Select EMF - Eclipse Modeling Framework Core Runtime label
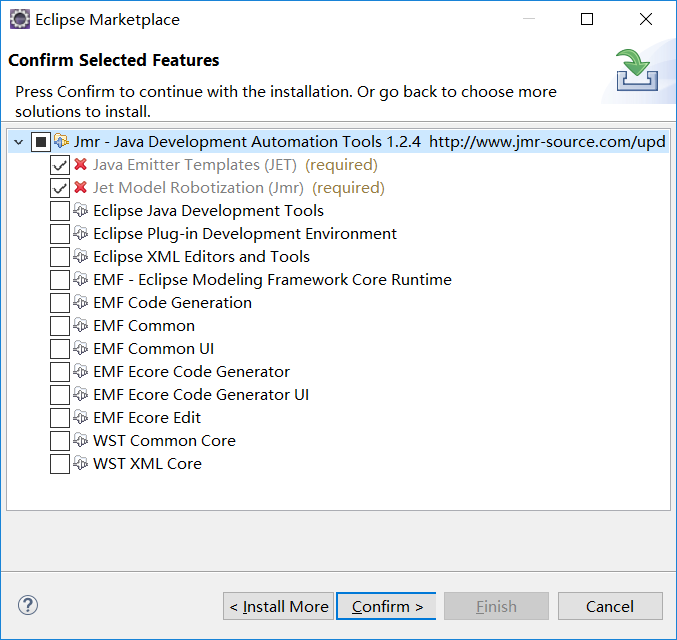Screen dimensions: 677x640 pyautogui.click(x=272, y=279)
